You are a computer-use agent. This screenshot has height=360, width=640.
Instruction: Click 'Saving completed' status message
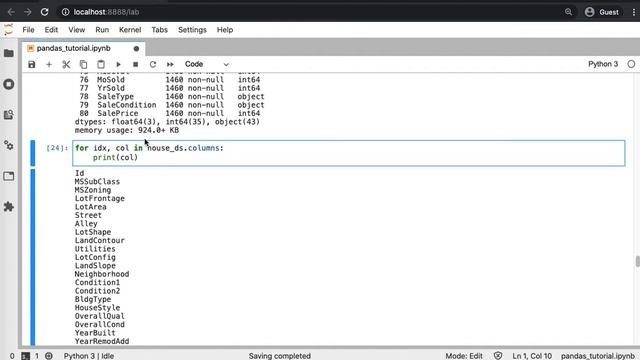click(280, 356)
